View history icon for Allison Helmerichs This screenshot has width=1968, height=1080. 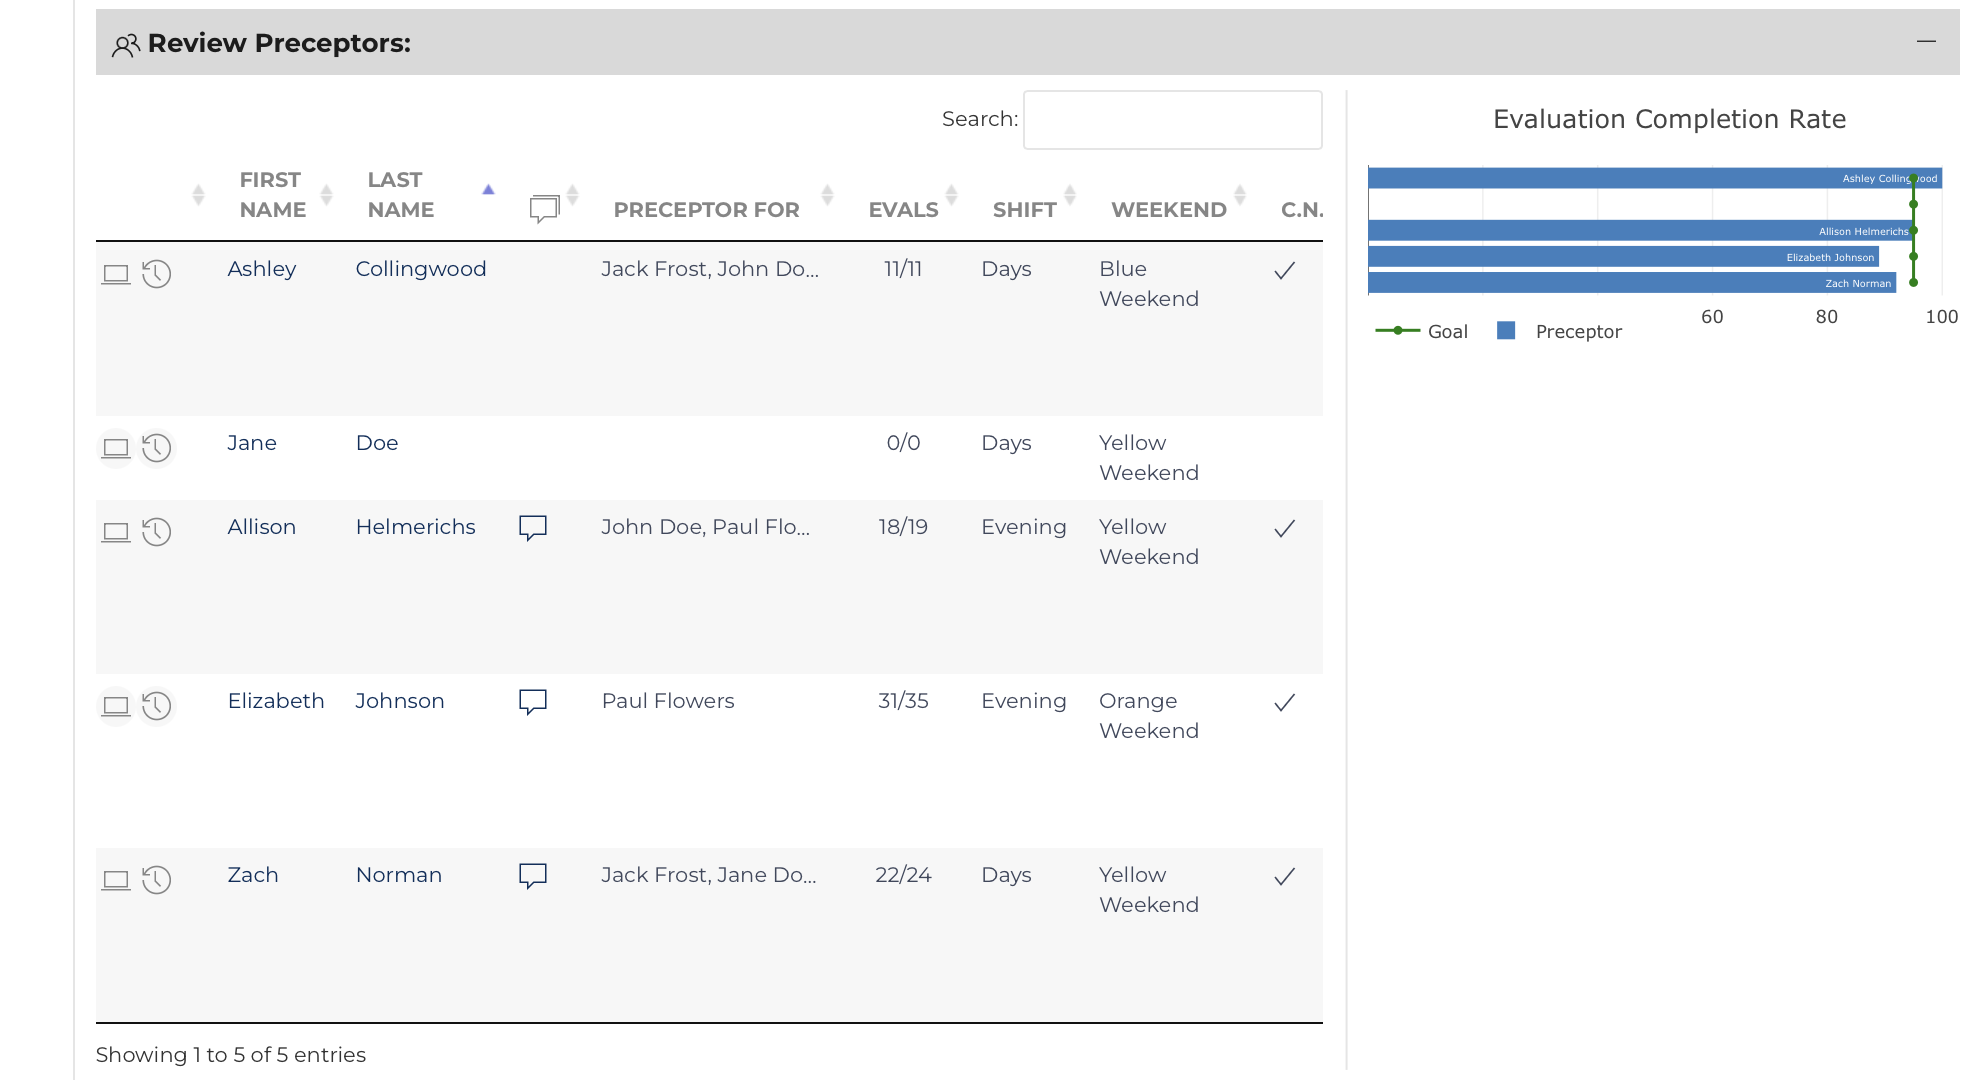point(157,532)
